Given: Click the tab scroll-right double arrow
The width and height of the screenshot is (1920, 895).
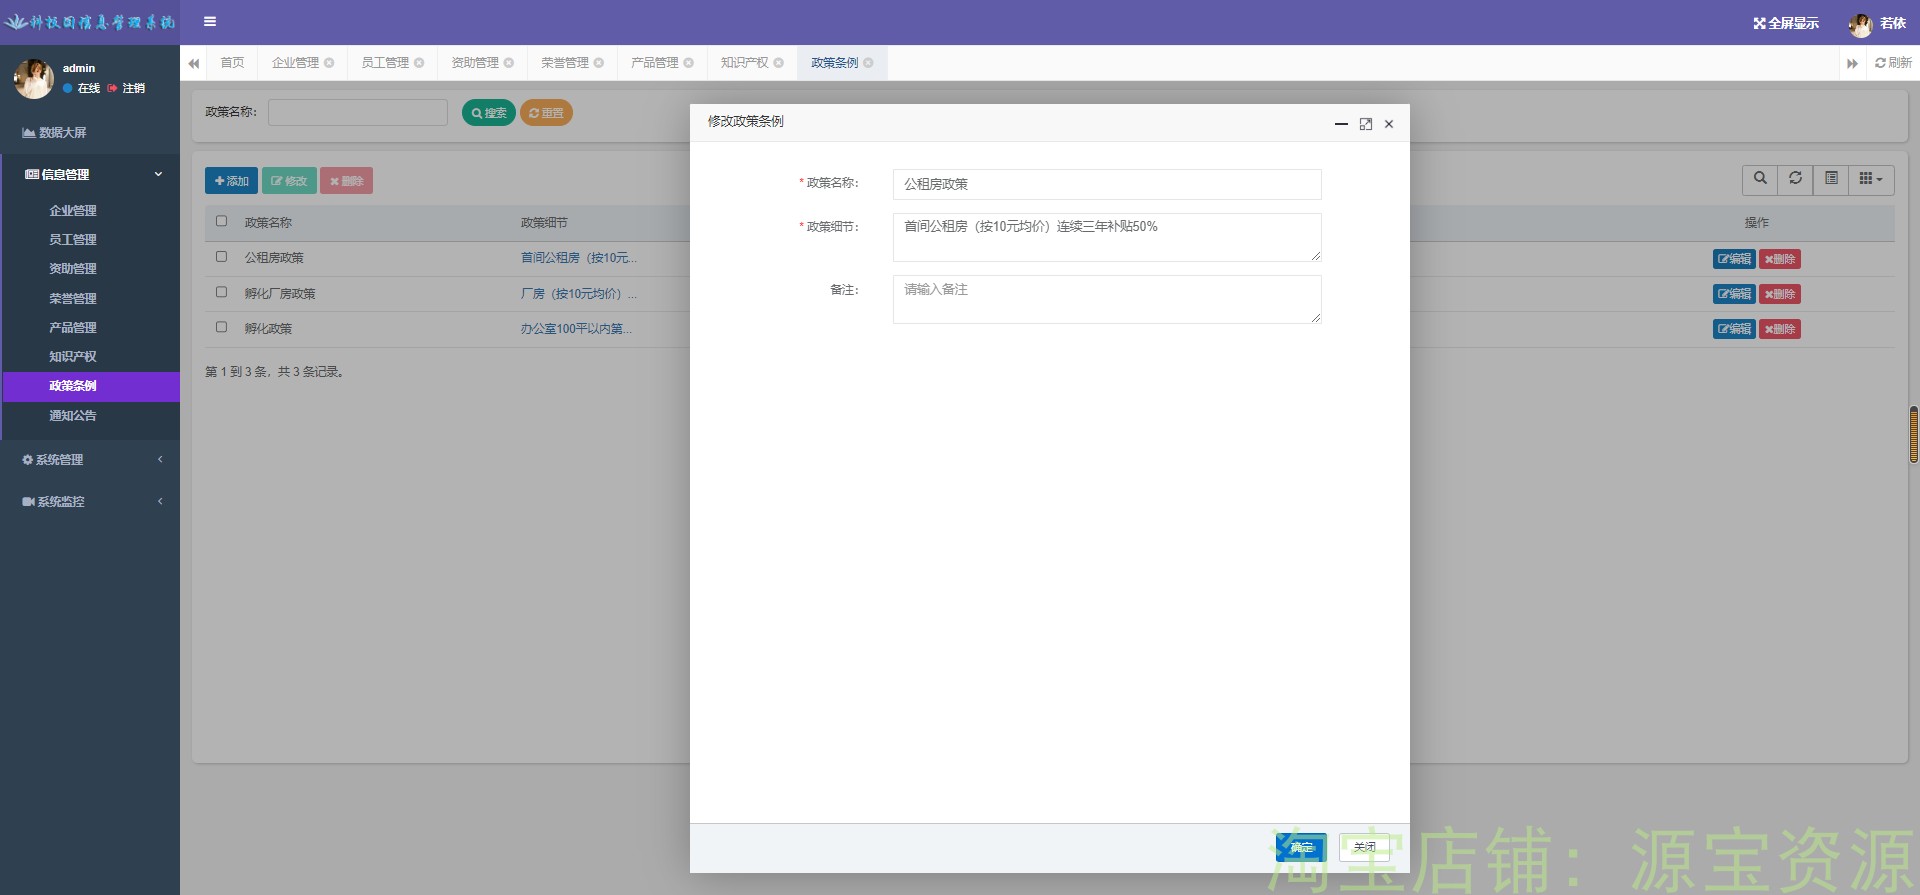Looking at the screenshot, I should pos(1852,63).
